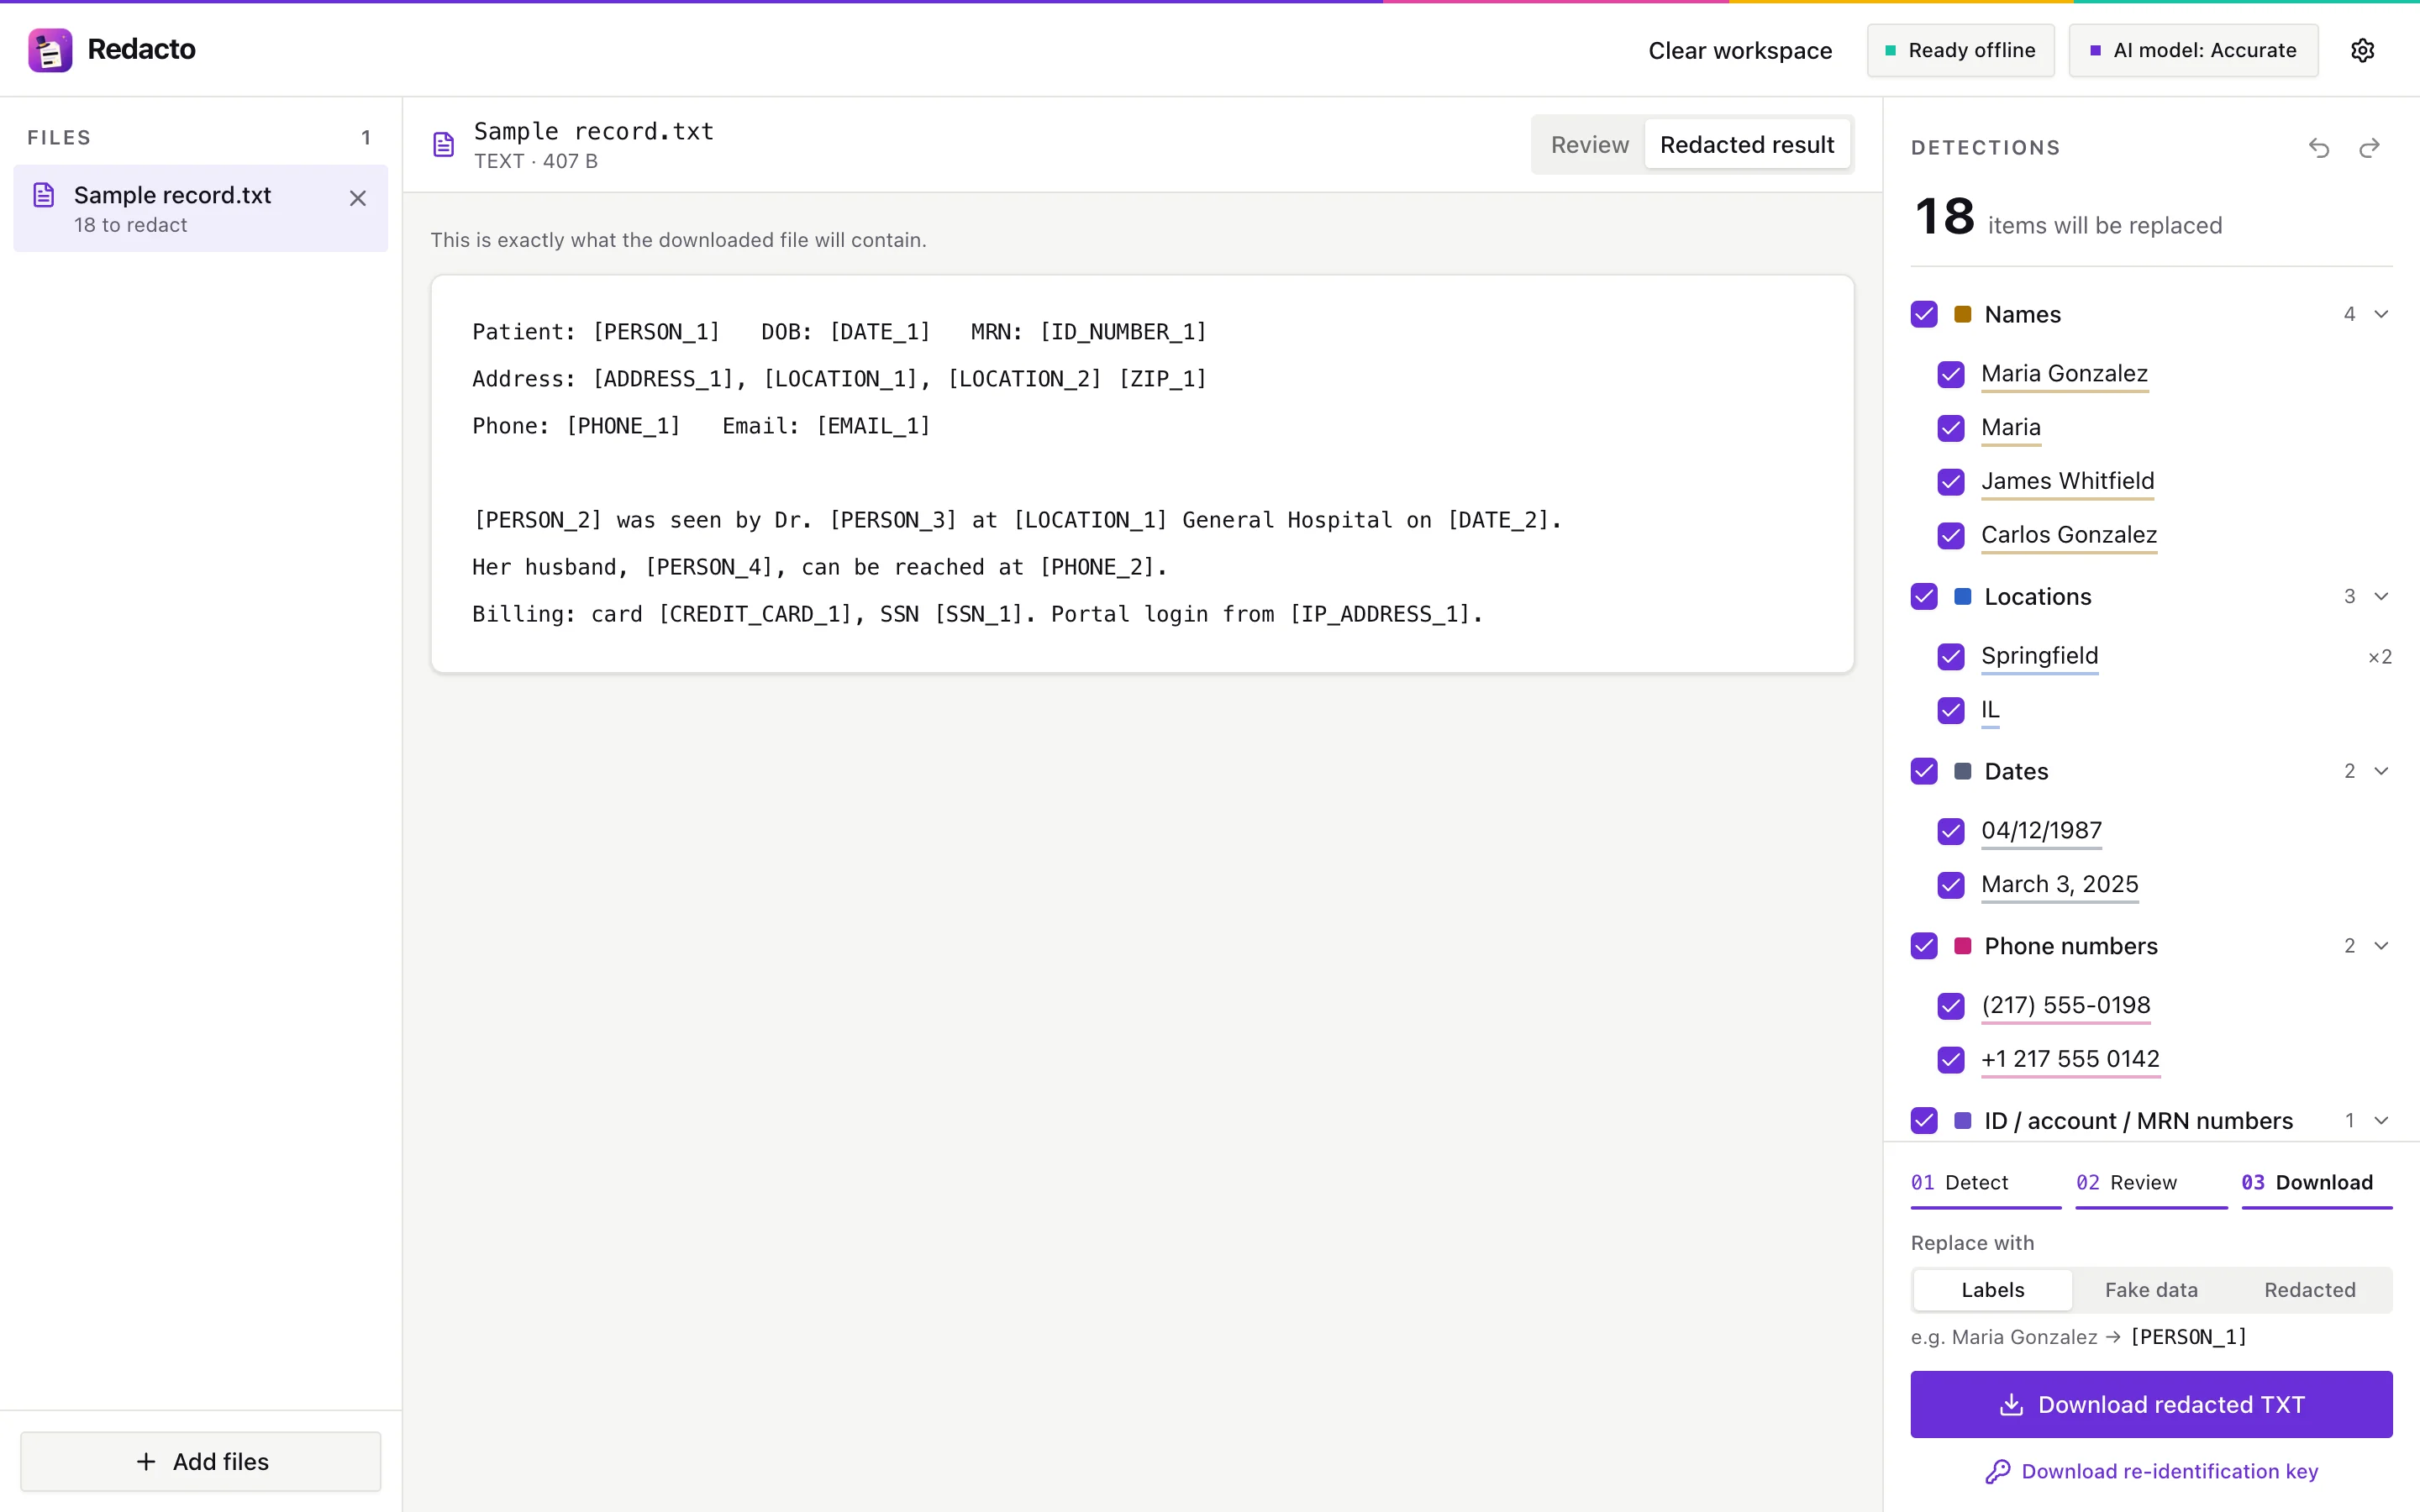Click Clear workspace
This screenshot has width=2420, height=1512.
(x=1740, y=50)
